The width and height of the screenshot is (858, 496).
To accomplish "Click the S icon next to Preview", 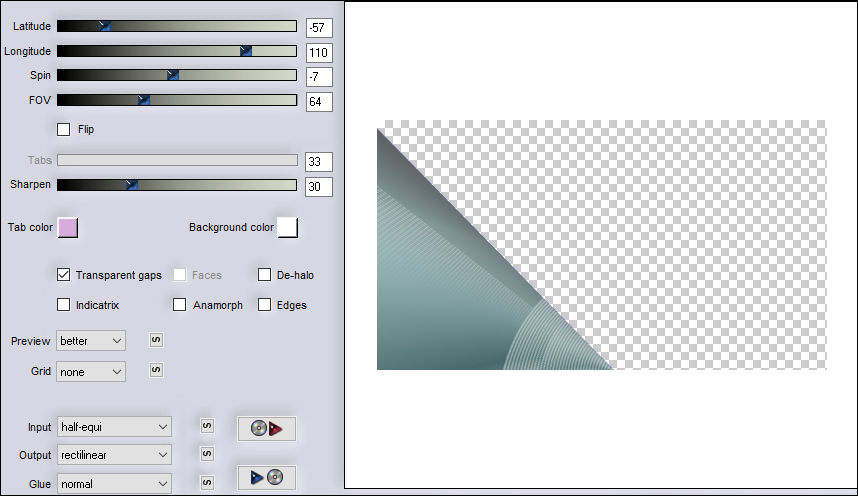I will click(x=156, y=340).
